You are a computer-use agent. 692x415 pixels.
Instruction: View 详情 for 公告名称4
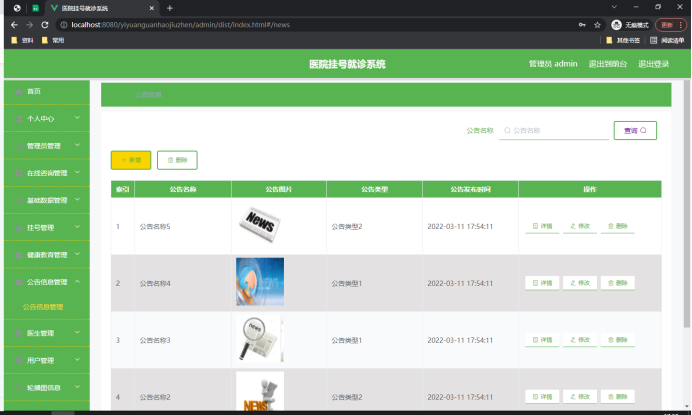point(542,283)
